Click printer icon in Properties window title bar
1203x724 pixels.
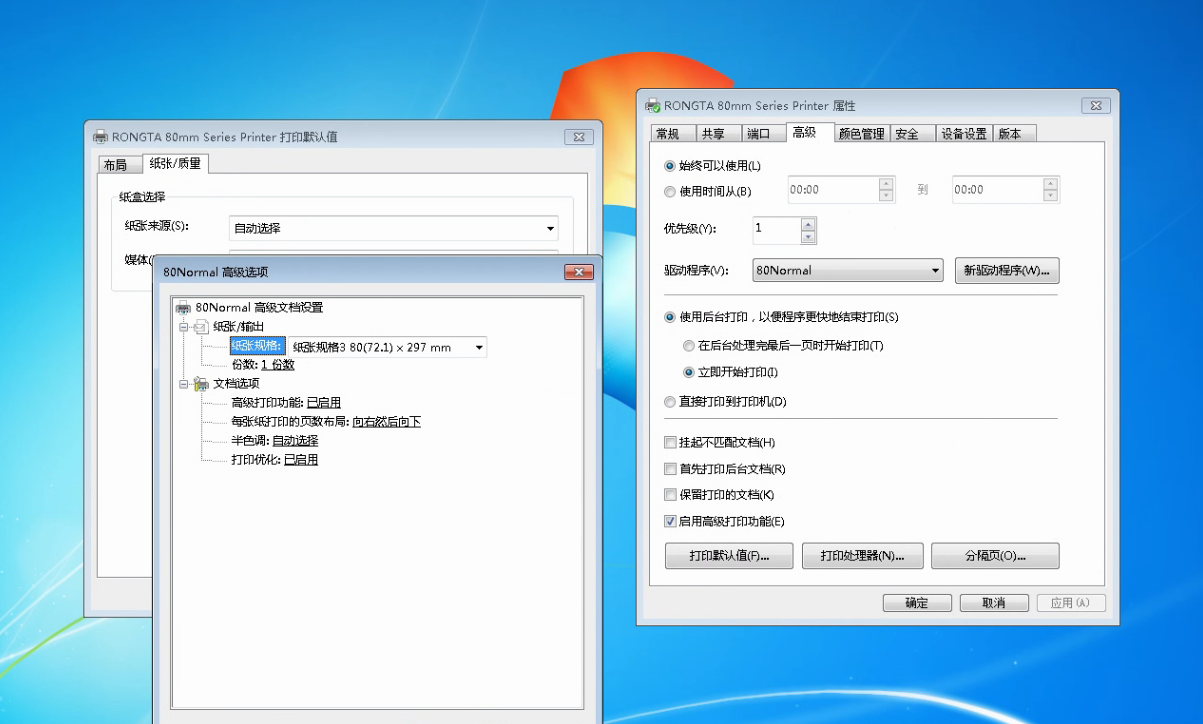[x=652, y=105]
